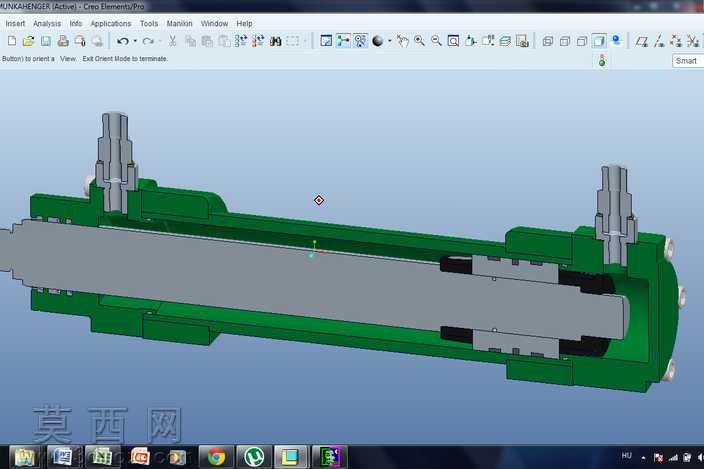The width and height of the screenshot is (704, 469).
Task: Refit the model to the screen
Action: click(453, 41)
